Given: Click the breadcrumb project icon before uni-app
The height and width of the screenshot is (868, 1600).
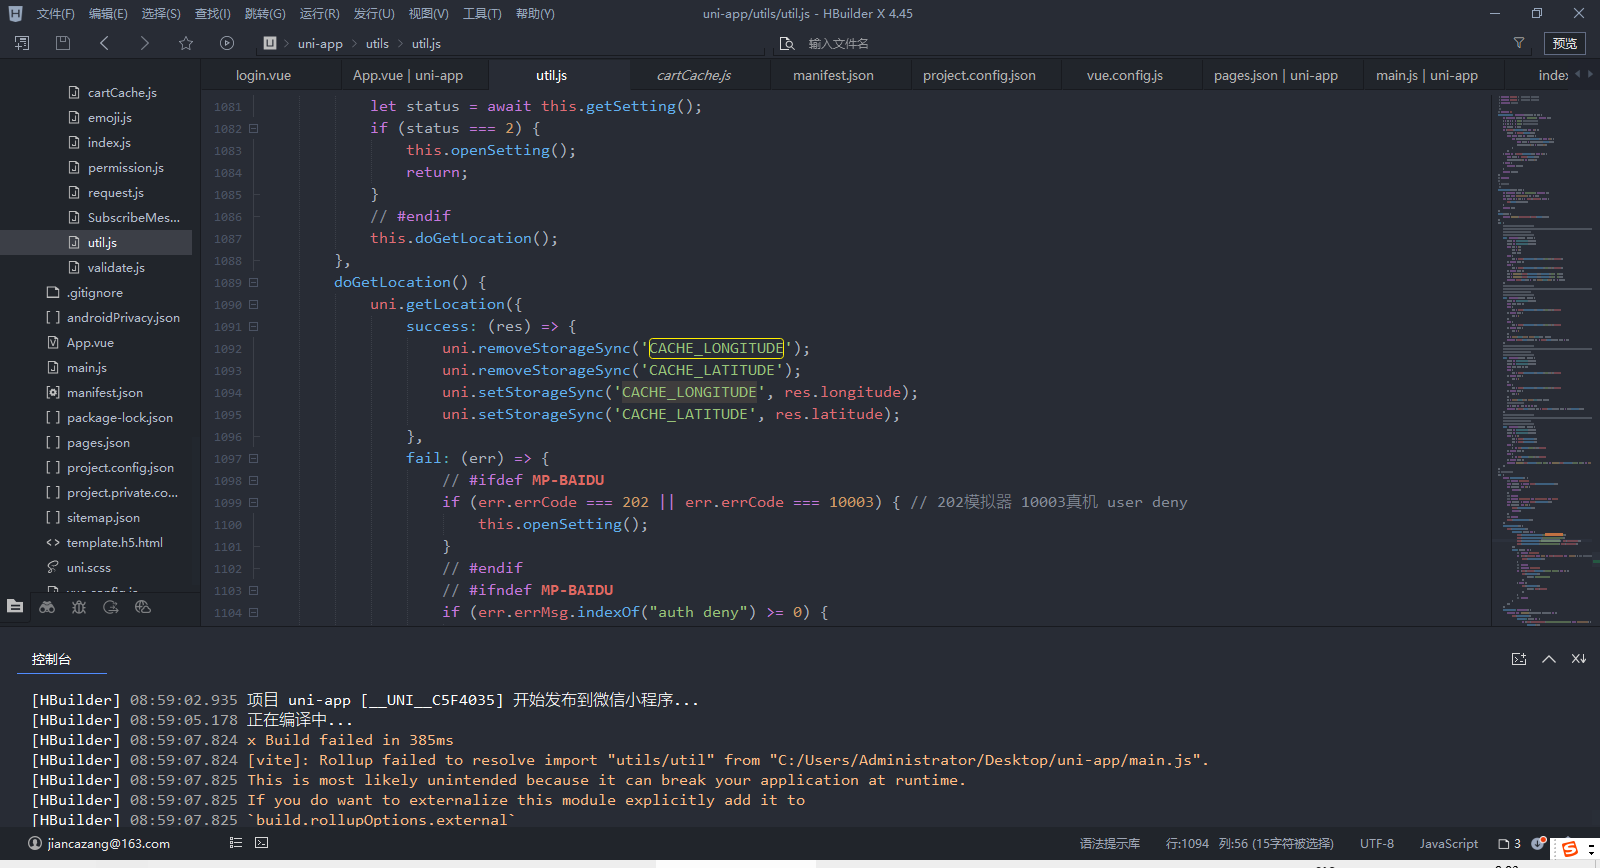Looking at the screenshot, I should [x=270, y=43].
